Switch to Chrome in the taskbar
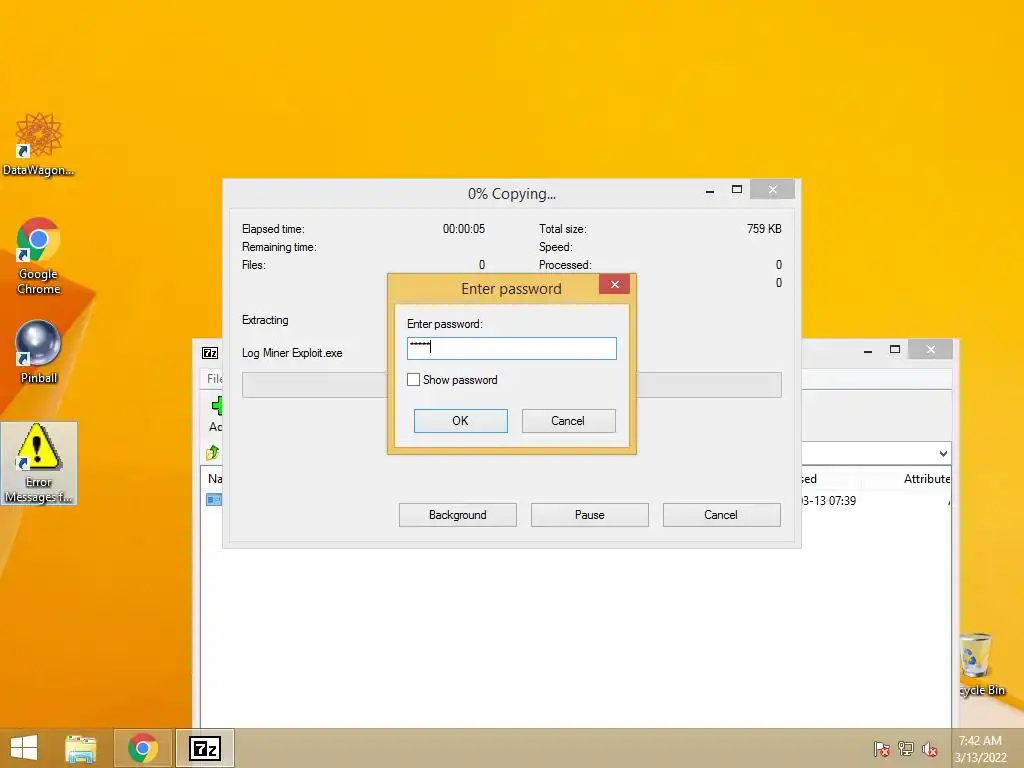Viewport: 1024px width, 768px height. pyautogui.click(x=142, y=748)
